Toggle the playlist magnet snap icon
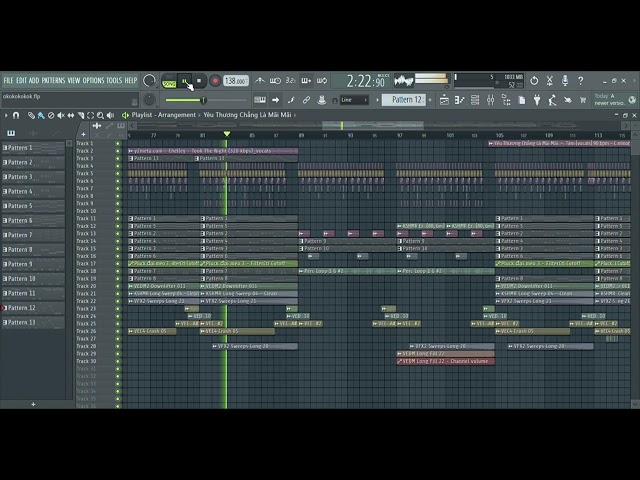640x480 pixels. point(16,116)
